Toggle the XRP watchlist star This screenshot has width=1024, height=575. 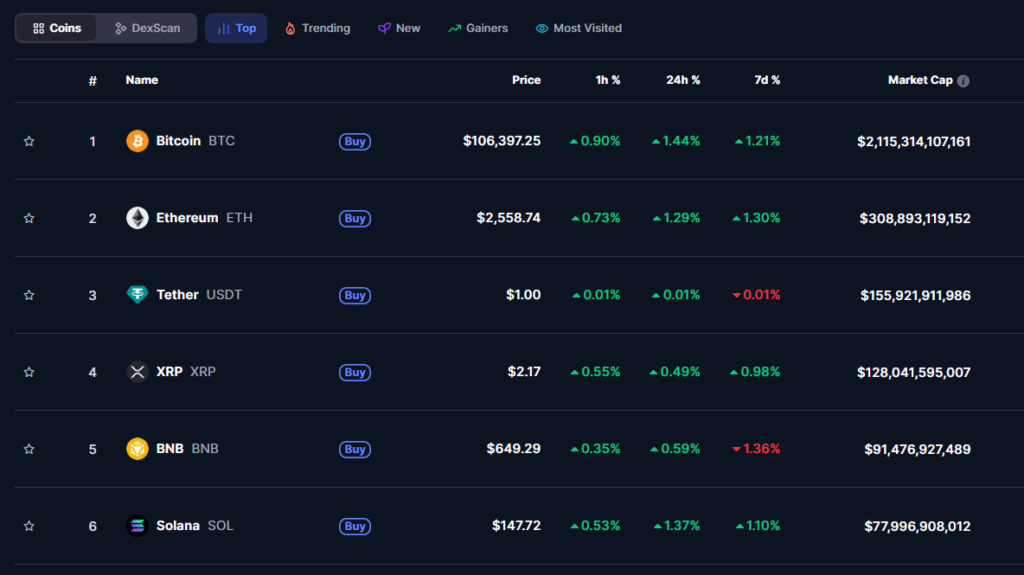tap(29, 372)
